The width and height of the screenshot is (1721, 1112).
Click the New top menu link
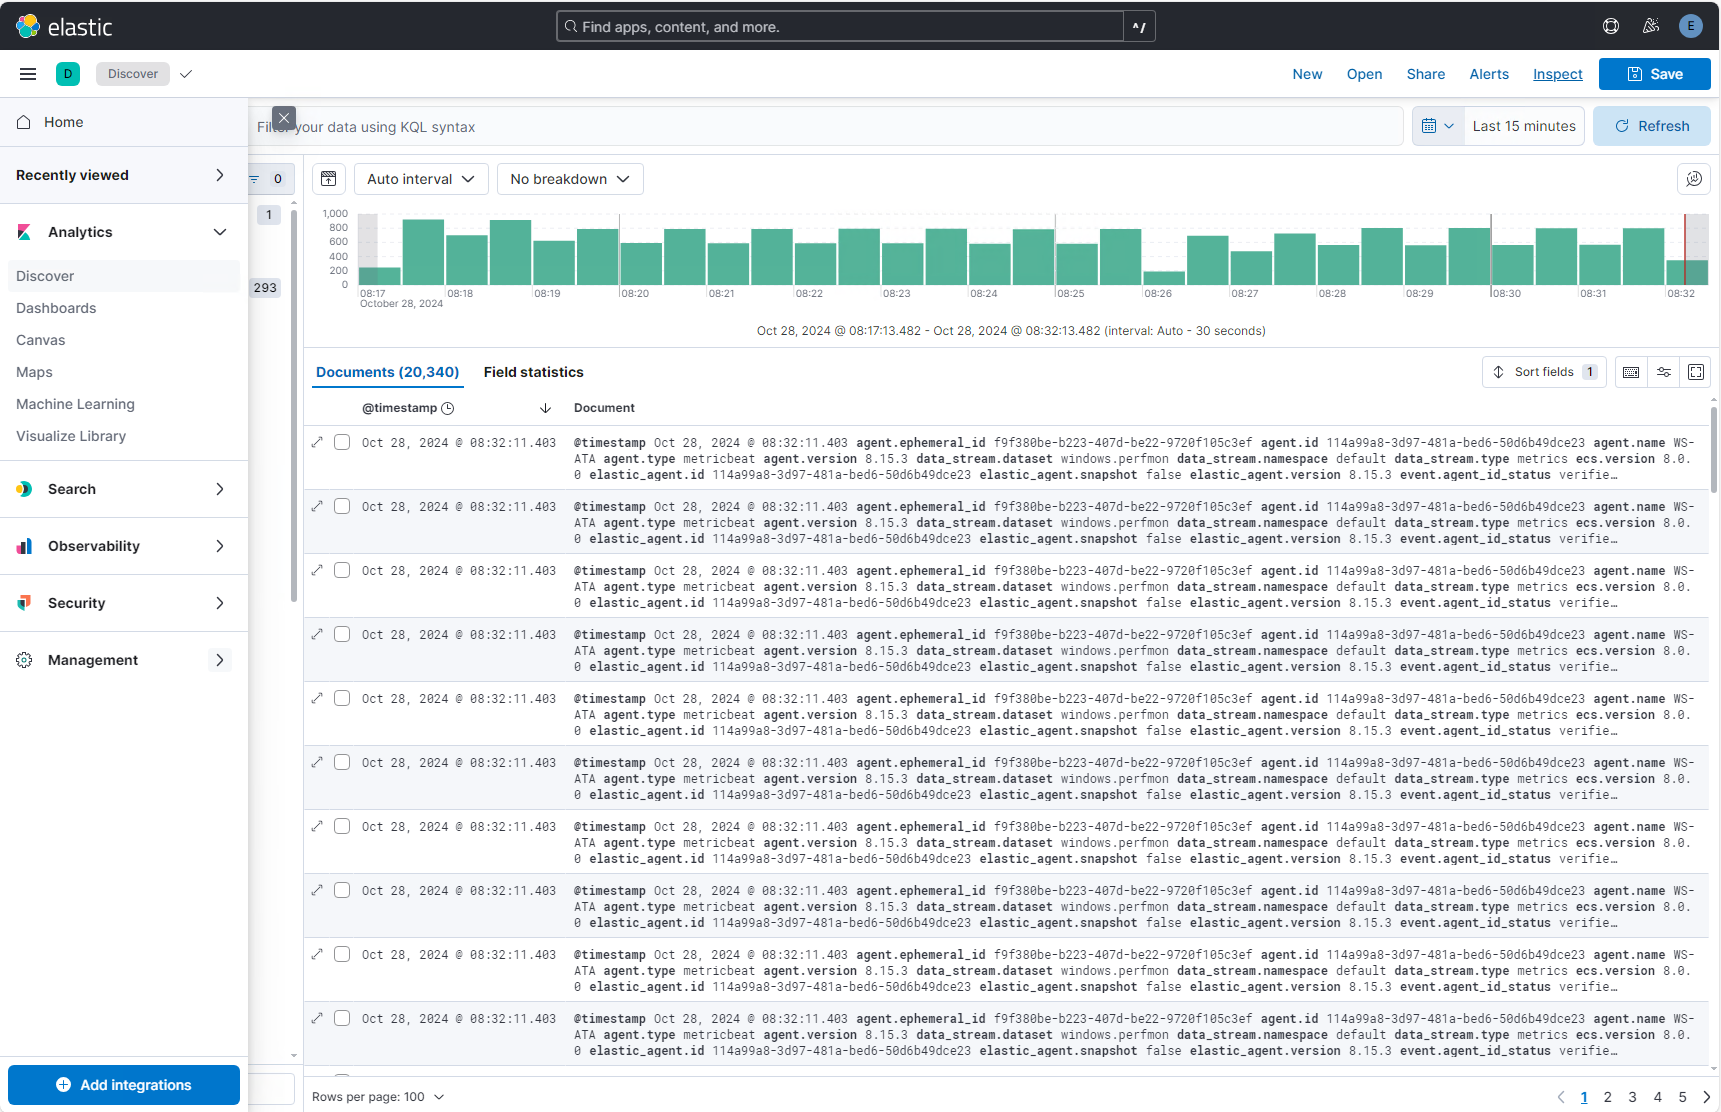1307,74
